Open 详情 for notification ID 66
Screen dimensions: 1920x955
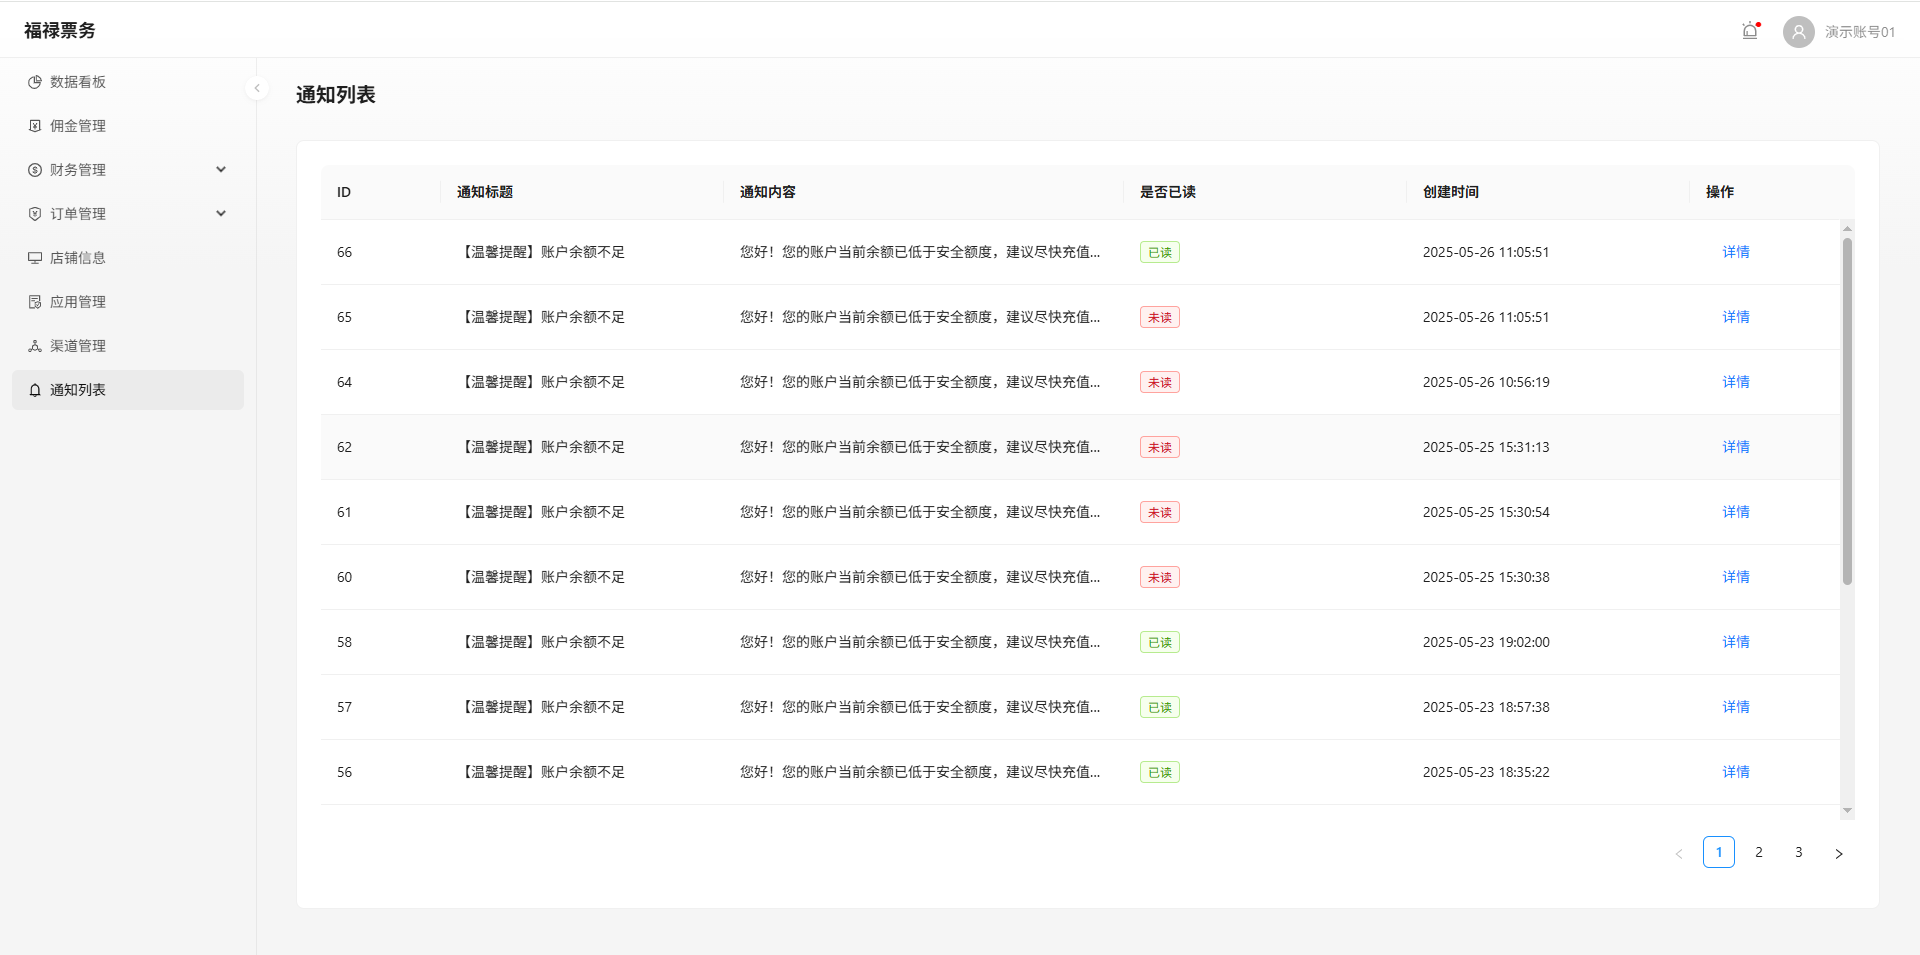click(x=1735, y=252)
